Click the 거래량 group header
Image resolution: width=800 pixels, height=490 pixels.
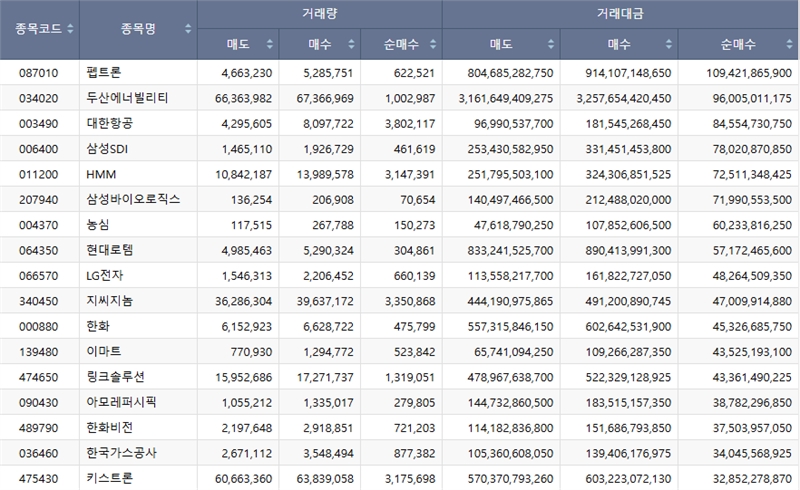319,14
